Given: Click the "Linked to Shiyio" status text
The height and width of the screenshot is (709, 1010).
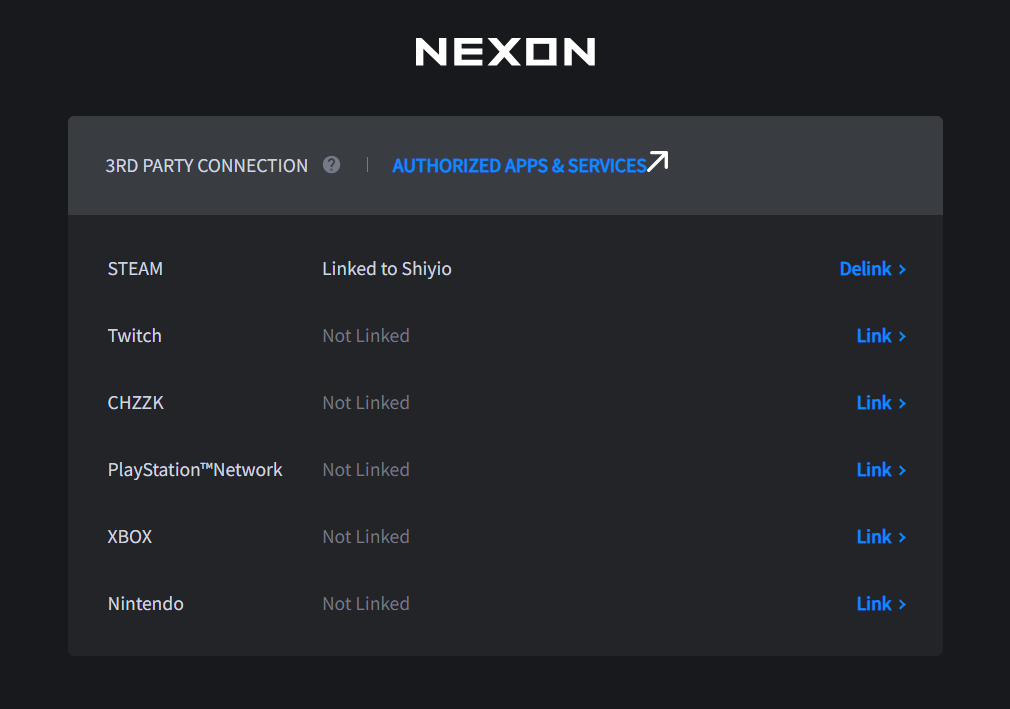Looking at the screenshot, I should pos(387,269).
